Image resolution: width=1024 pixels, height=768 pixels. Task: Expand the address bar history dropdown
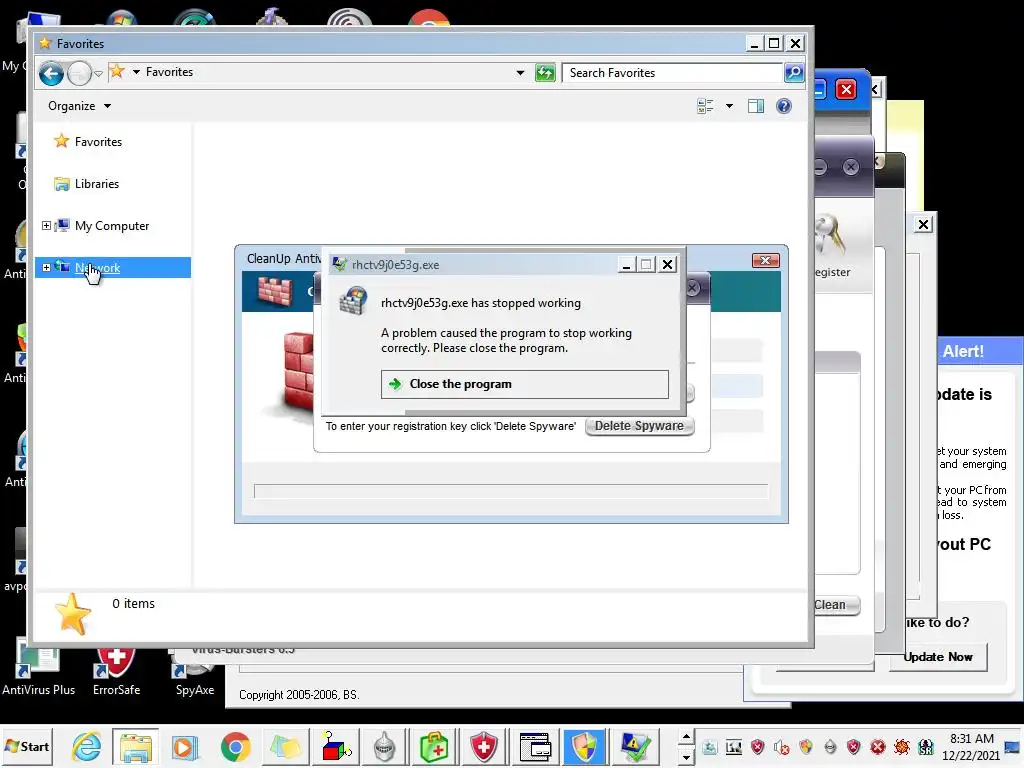(520, 72)
